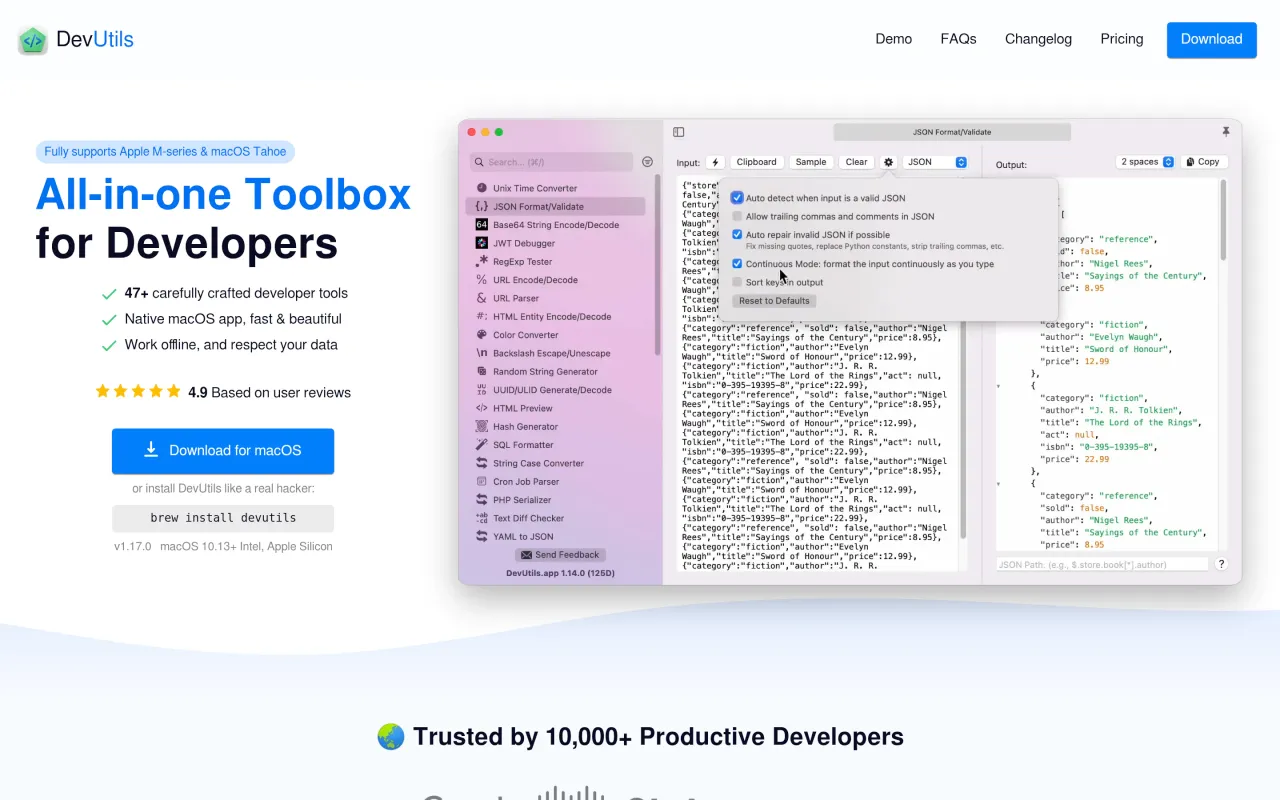Click Send Feedback in the sidebar
Screen dimensions: 1280x800
pyautogui.click(x=560, y=555)
